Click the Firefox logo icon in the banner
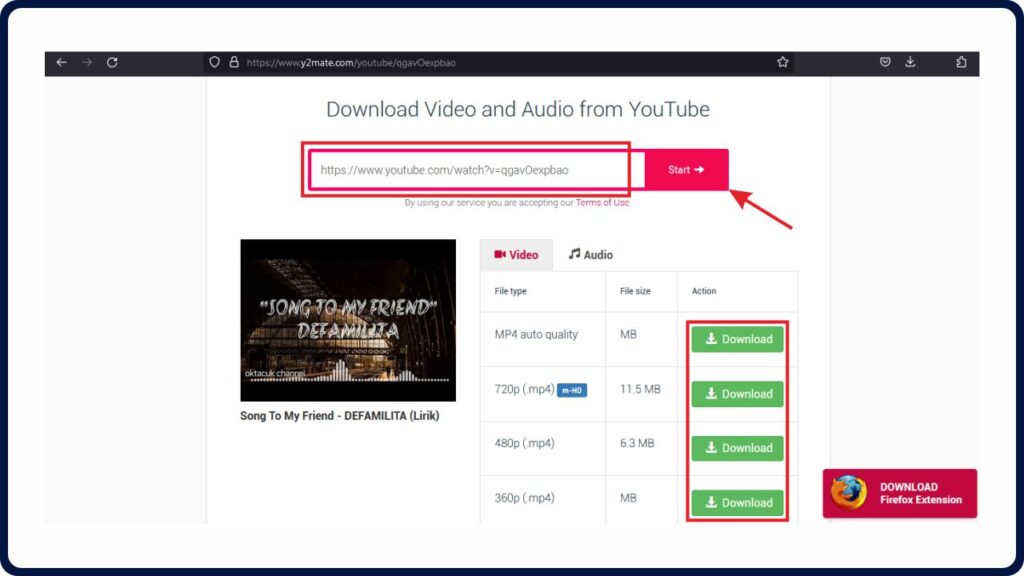This screenshot has height=576, width=1024. coord(849,493)
